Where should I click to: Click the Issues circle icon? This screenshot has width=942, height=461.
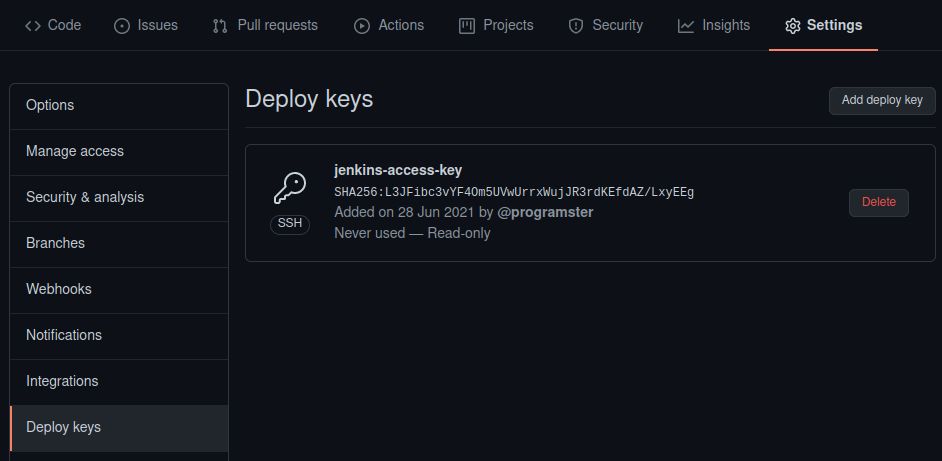122,26
